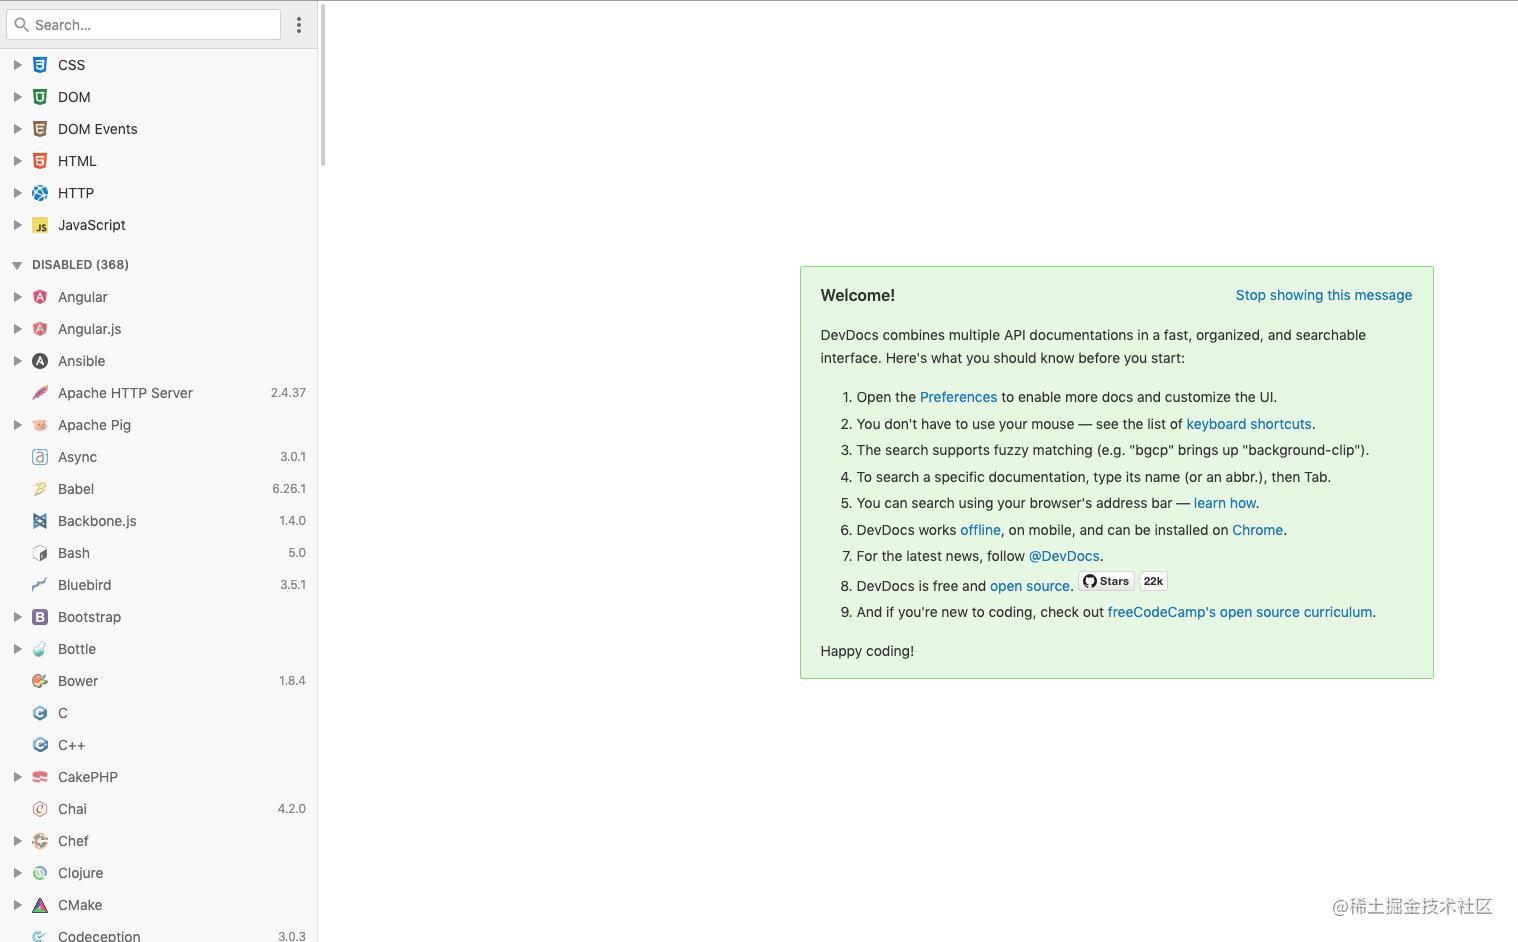This screenshot has width=1518, height=942.
Task: Expand the HTTP docs tree
Action: (x=17, y=193)
